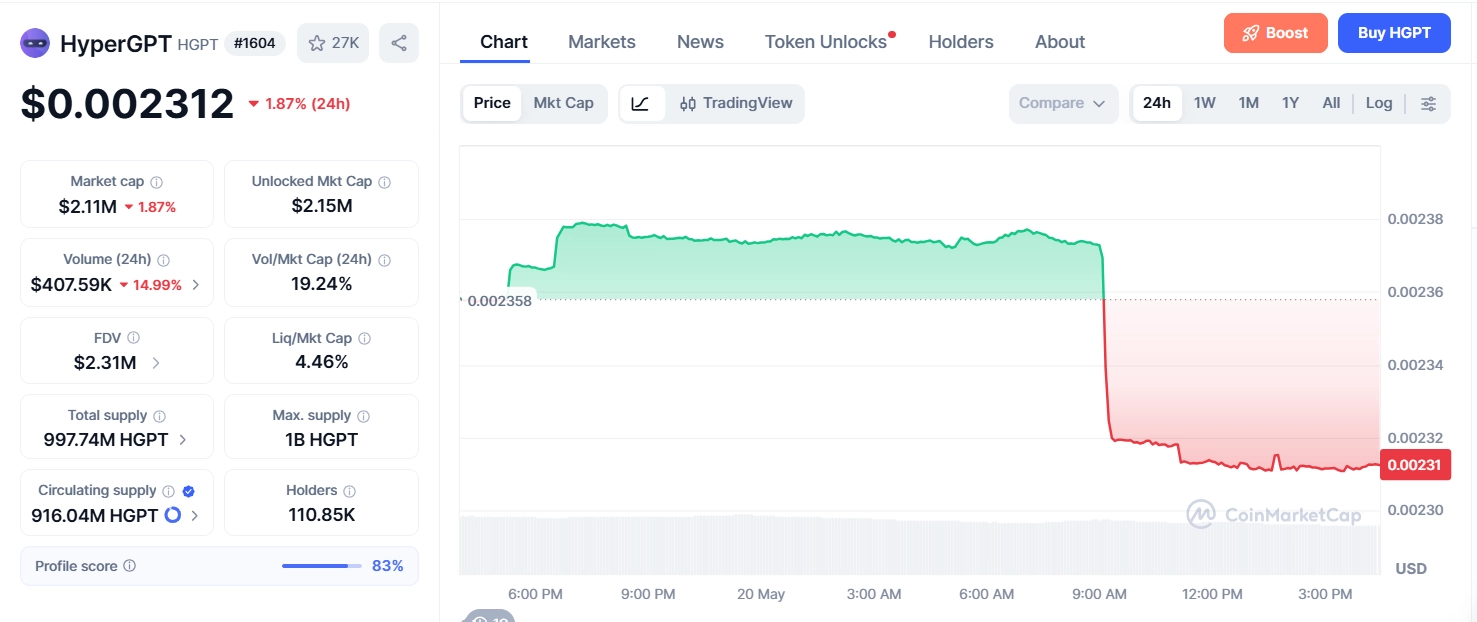
Task: Switch to the Markets tab
Action: pyautogui.click(x=602, y=42)
